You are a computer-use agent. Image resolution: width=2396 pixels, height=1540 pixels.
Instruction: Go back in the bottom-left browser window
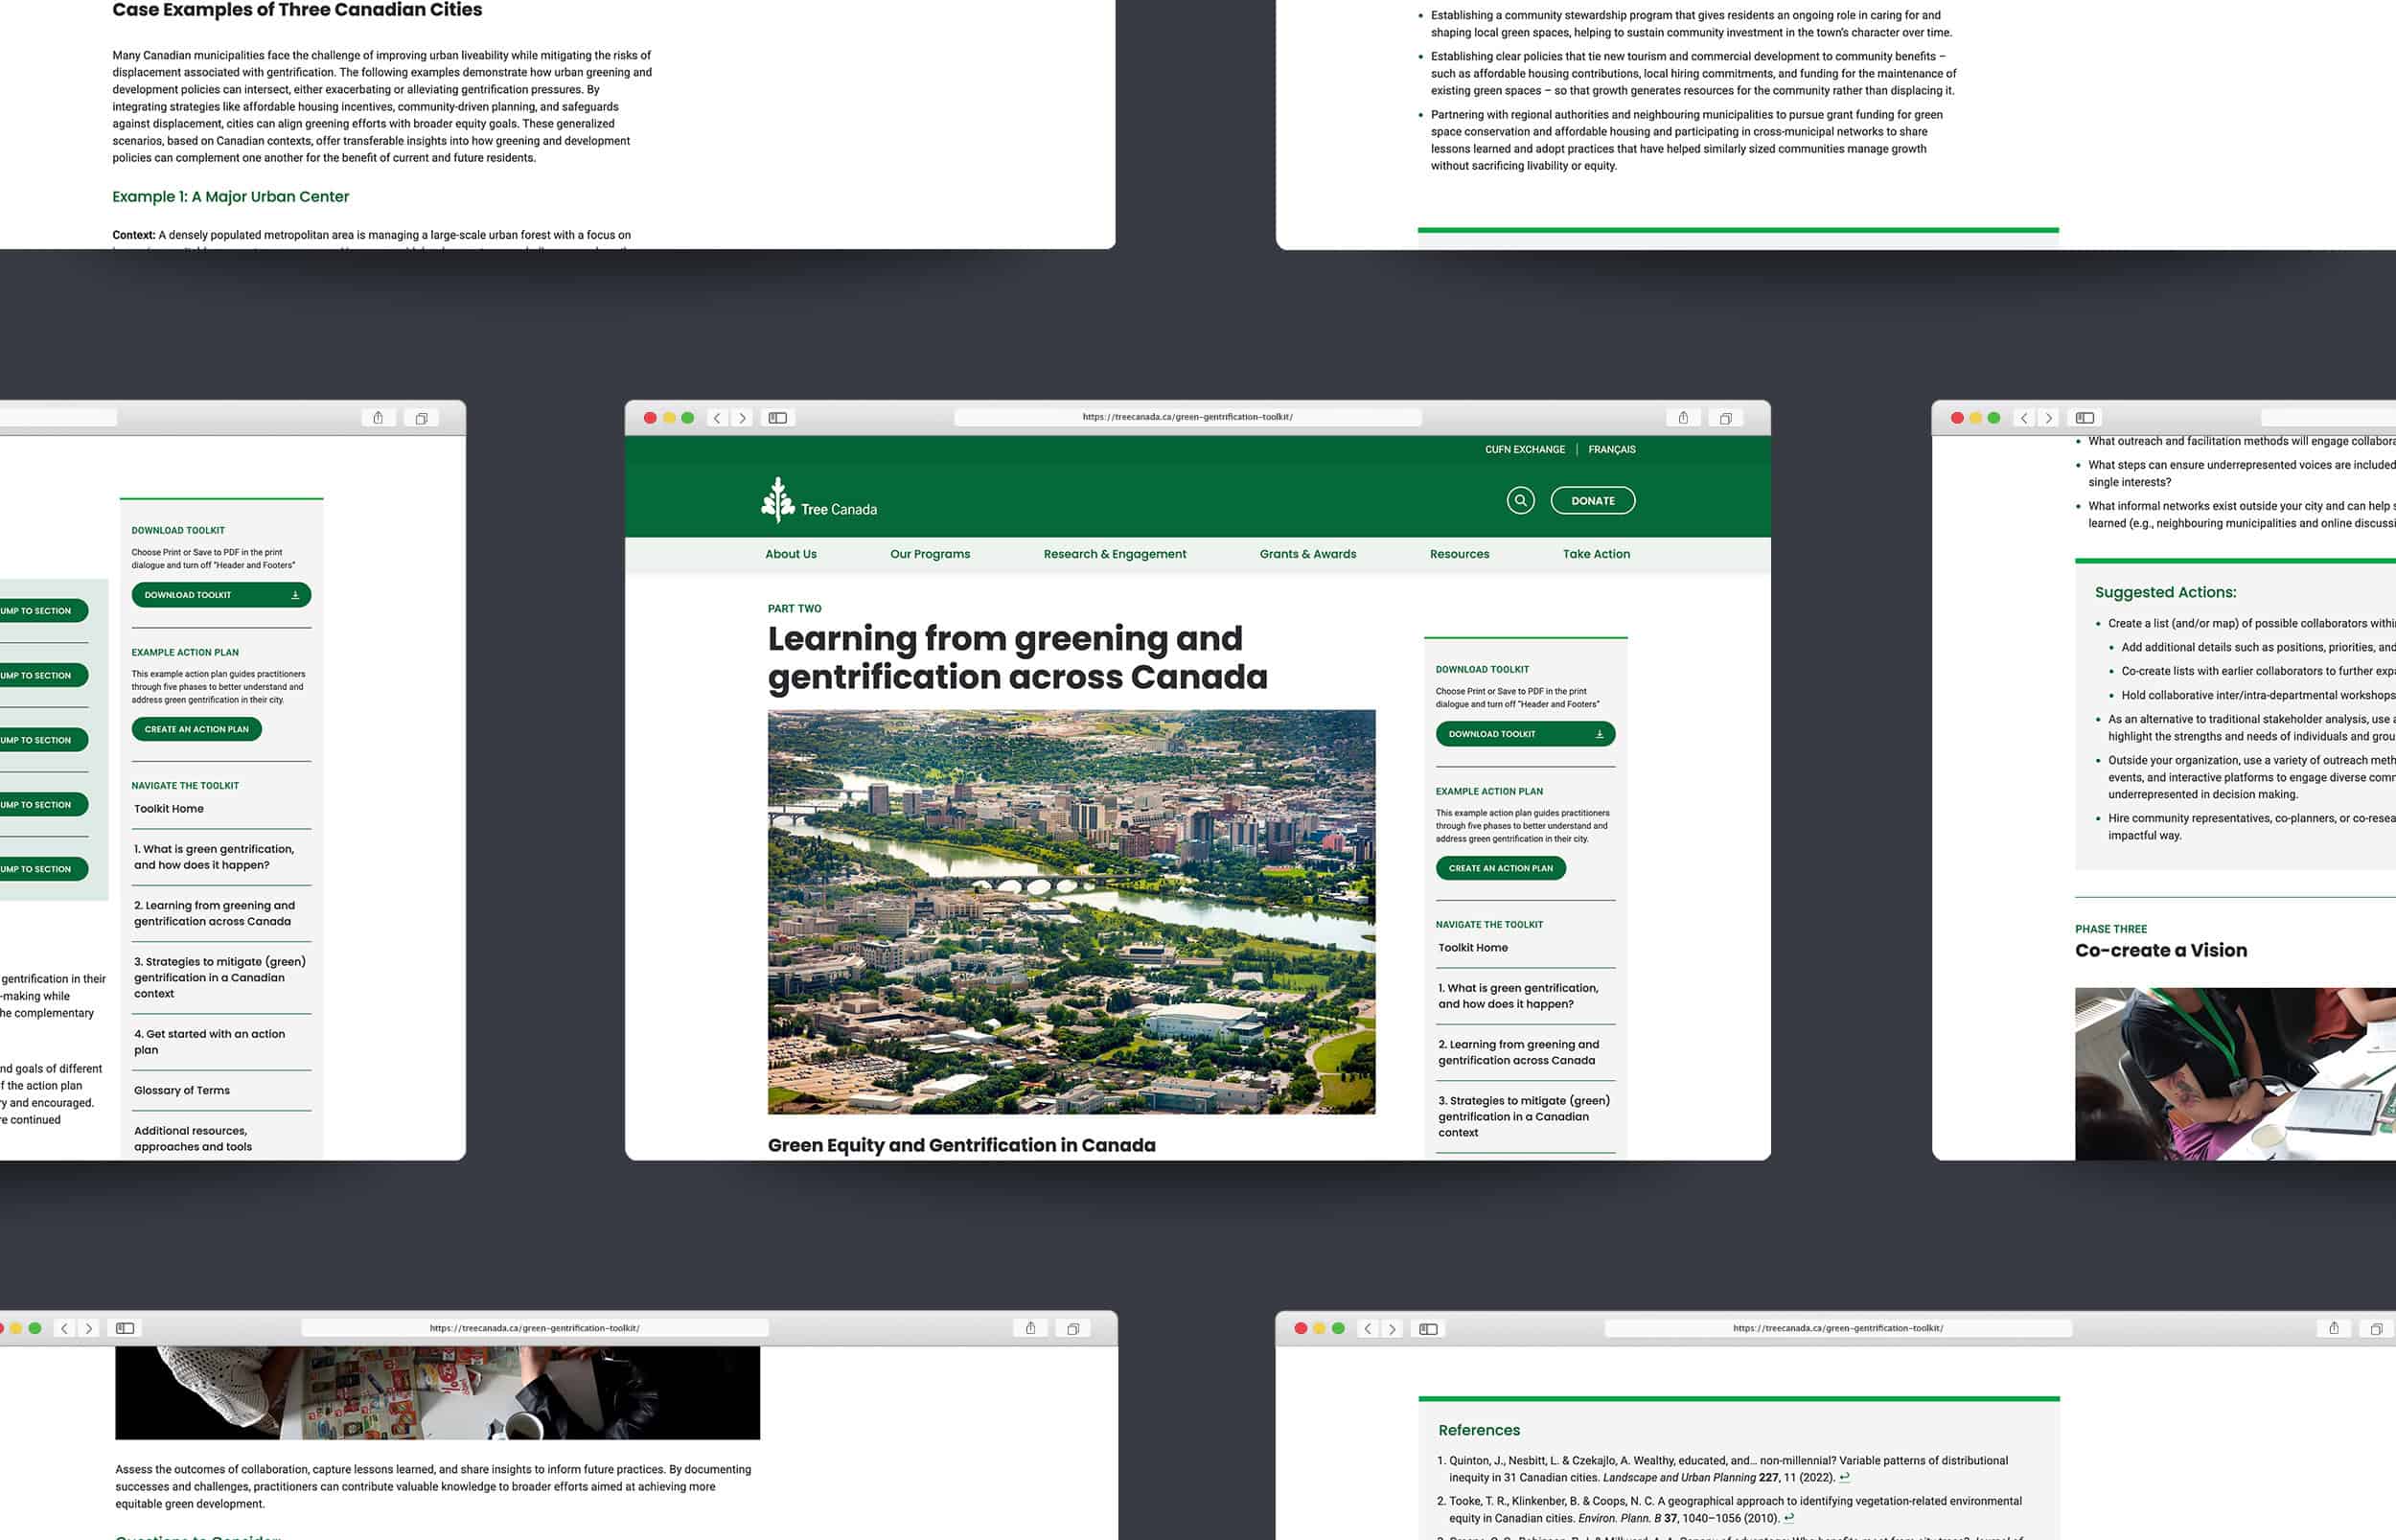(65, 1328)
